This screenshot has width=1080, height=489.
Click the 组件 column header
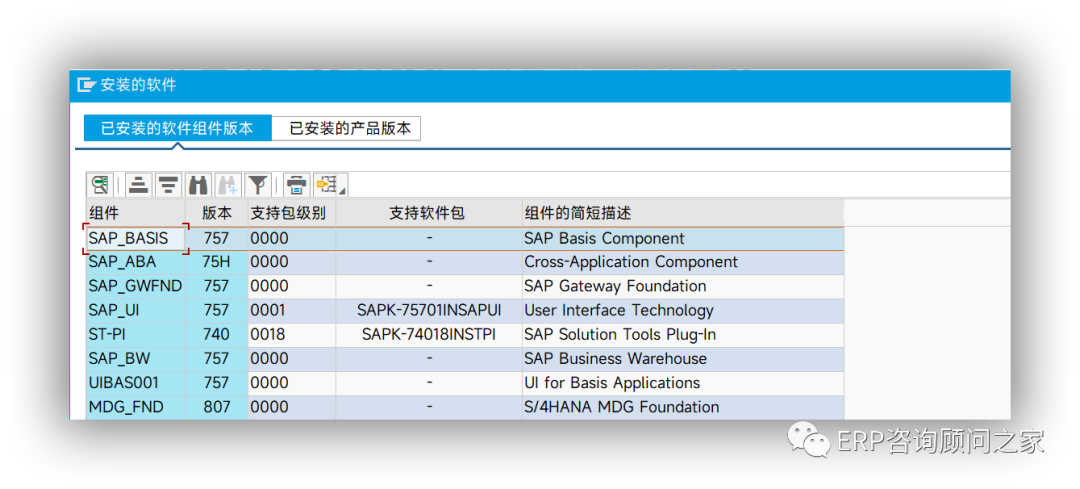(x=136, y=214)
